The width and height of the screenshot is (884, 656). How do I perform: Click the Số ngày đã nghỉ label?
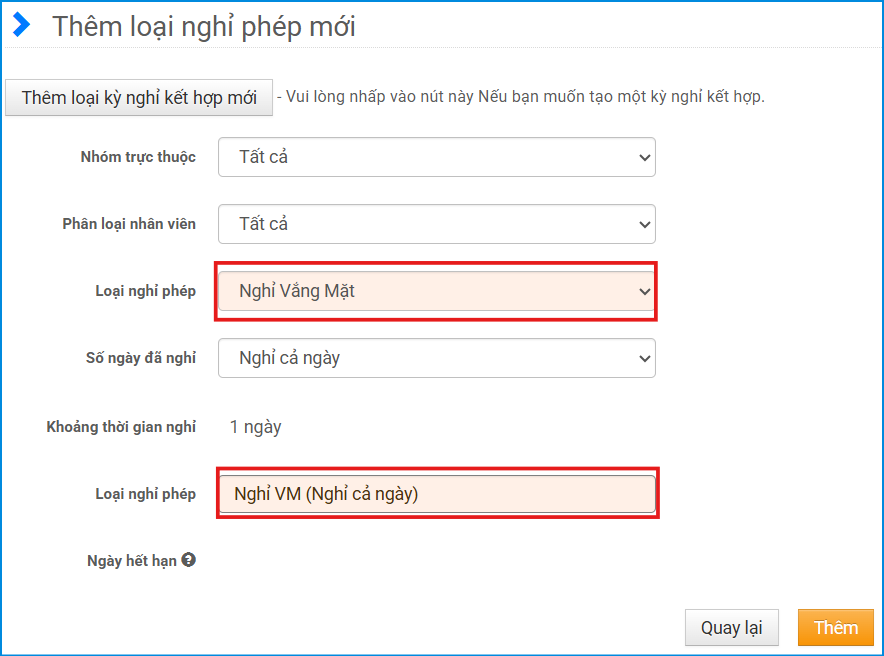141,358
